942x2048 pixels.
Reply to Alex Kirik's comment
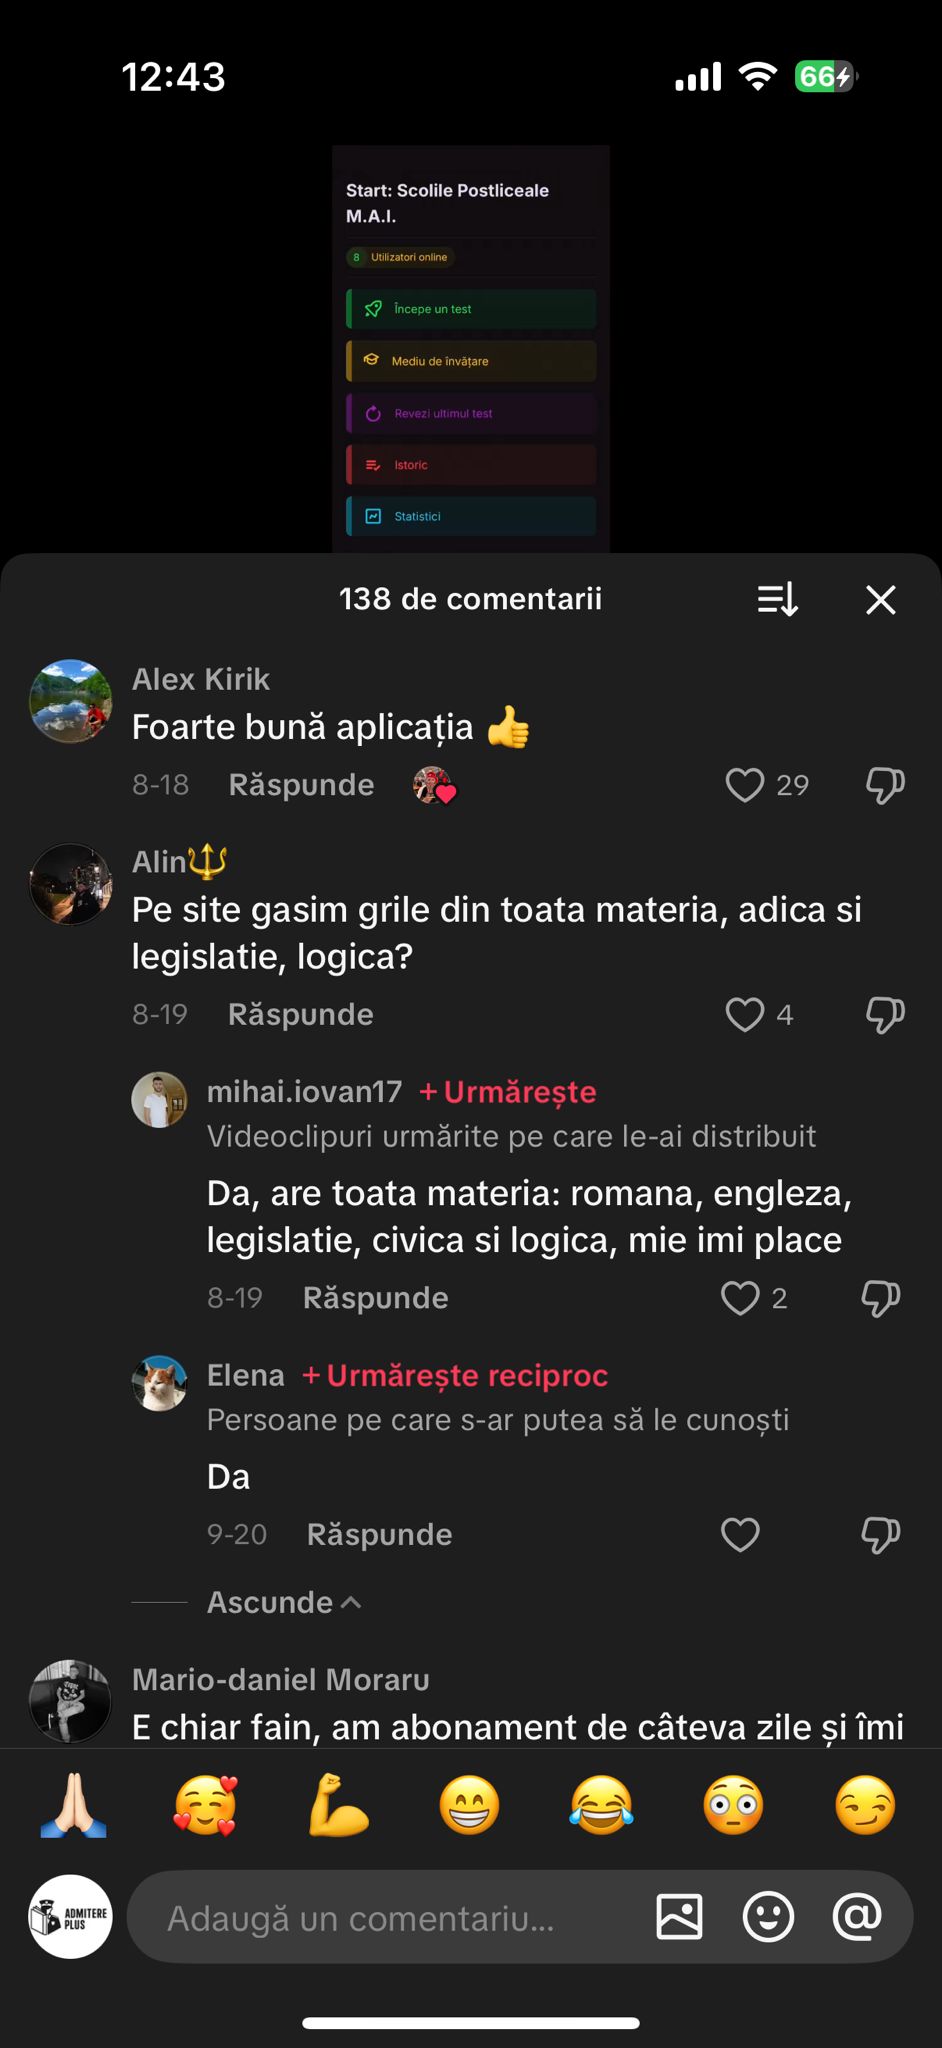tap(301, 785)
